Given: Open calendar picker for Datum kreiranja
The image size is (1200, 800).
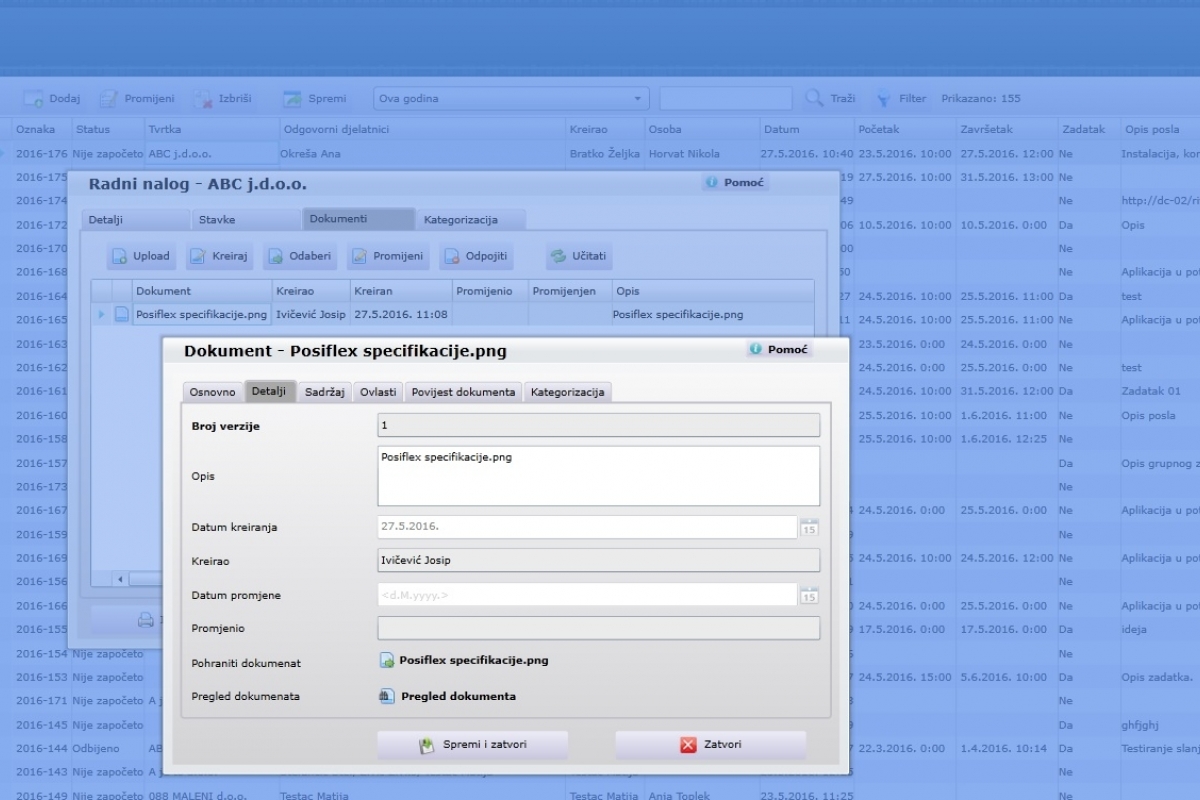Looking at the screenshot, I should click(809, 527).
